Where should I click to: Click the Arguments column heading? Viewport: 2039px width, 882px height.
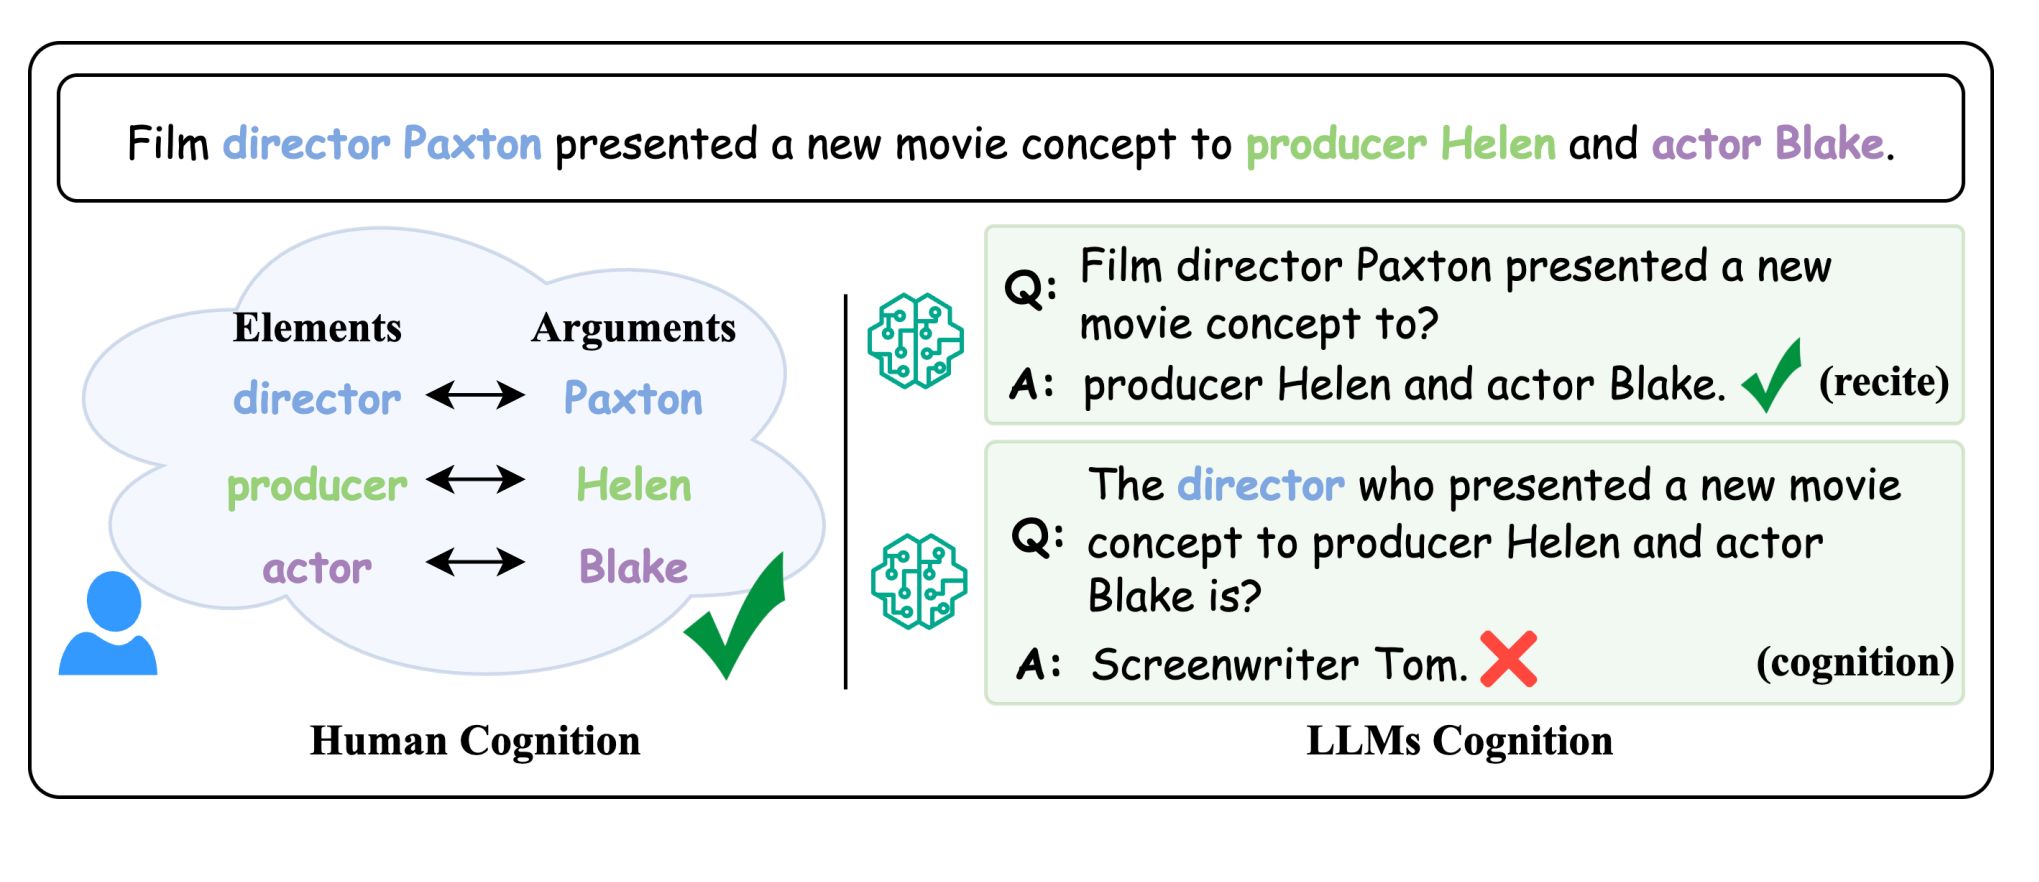pyautogui.click(x=633, y=329)
